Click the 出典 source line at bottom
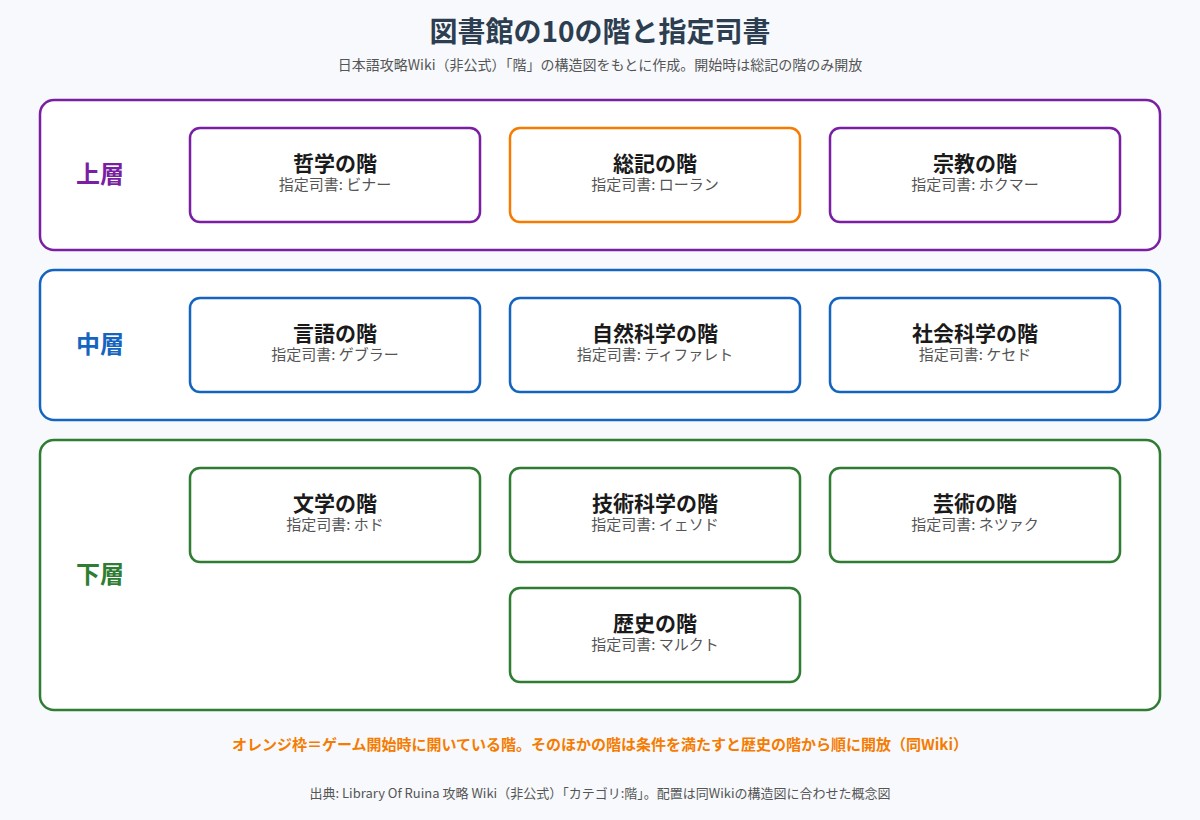 pyautogui.click(x=600, y=794)
